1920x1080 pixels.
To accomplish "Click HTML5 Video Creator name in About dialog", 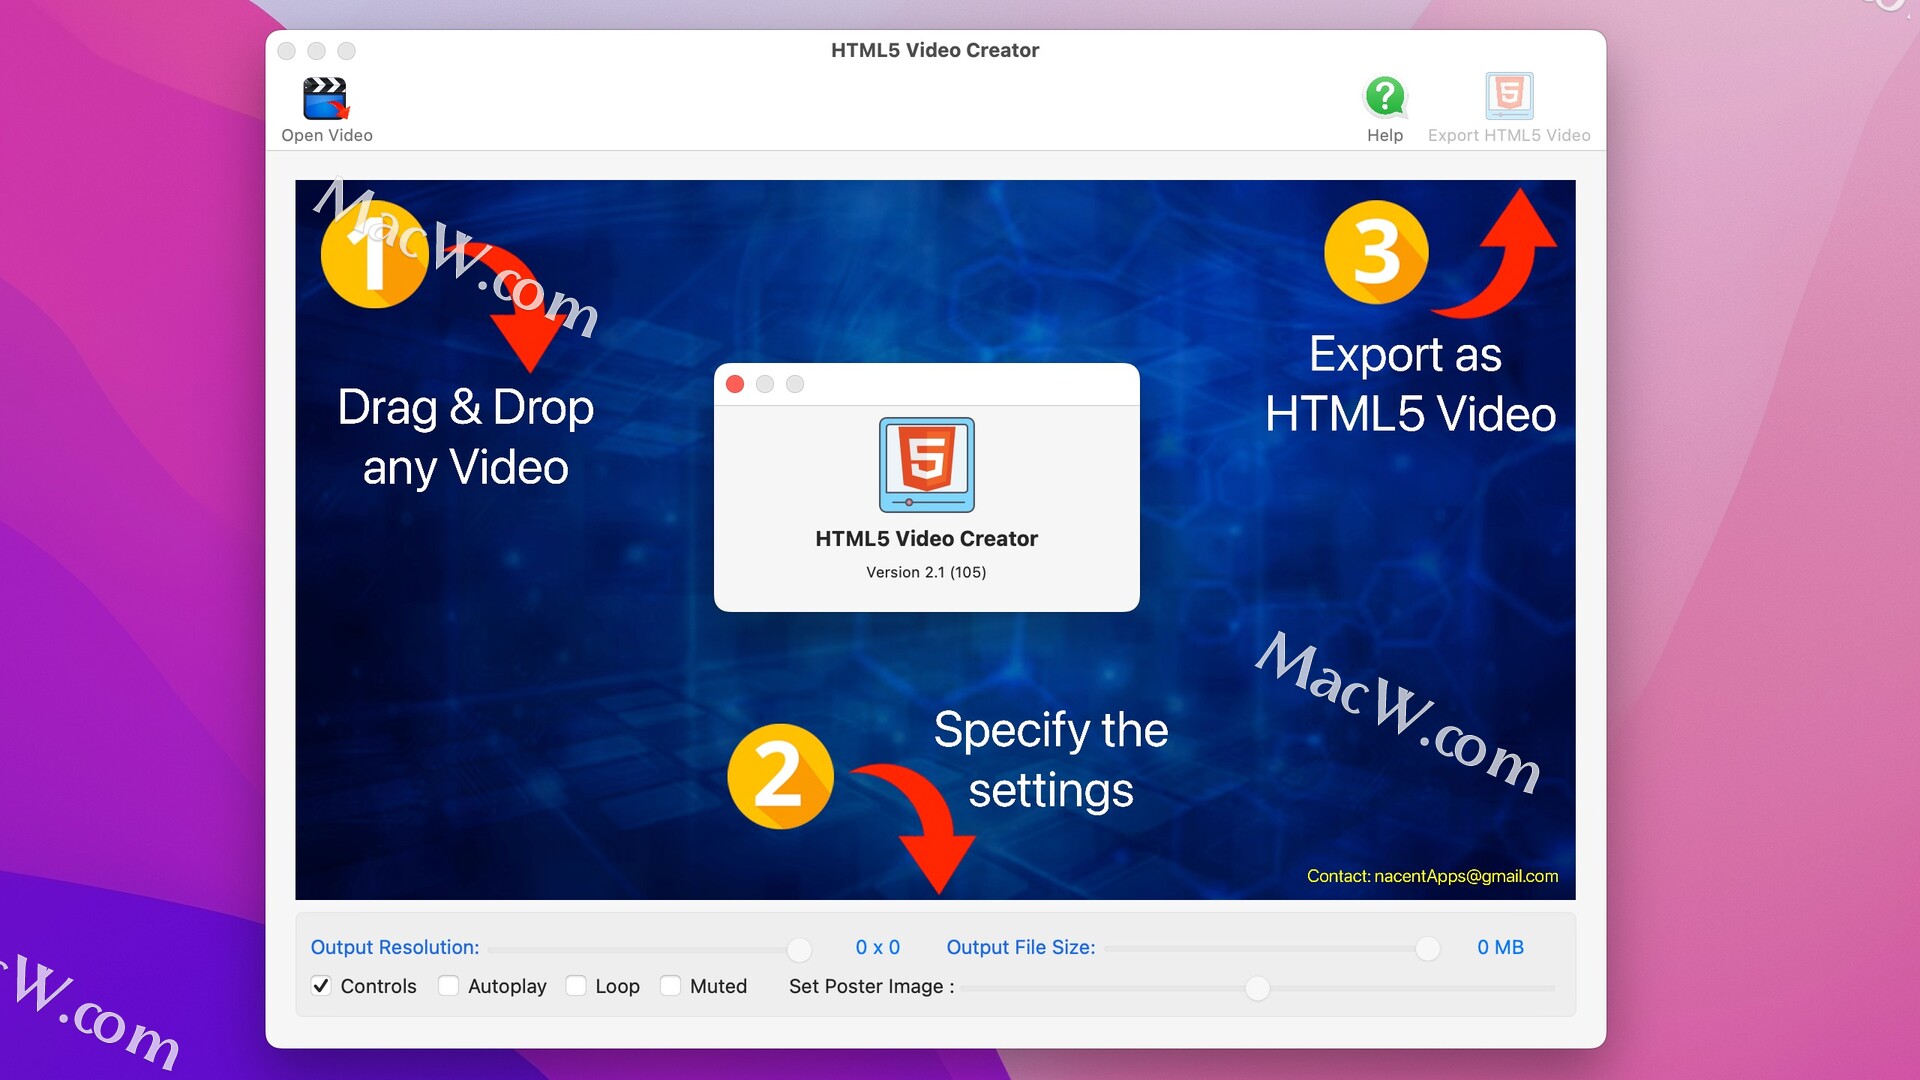I will point(927,539).
